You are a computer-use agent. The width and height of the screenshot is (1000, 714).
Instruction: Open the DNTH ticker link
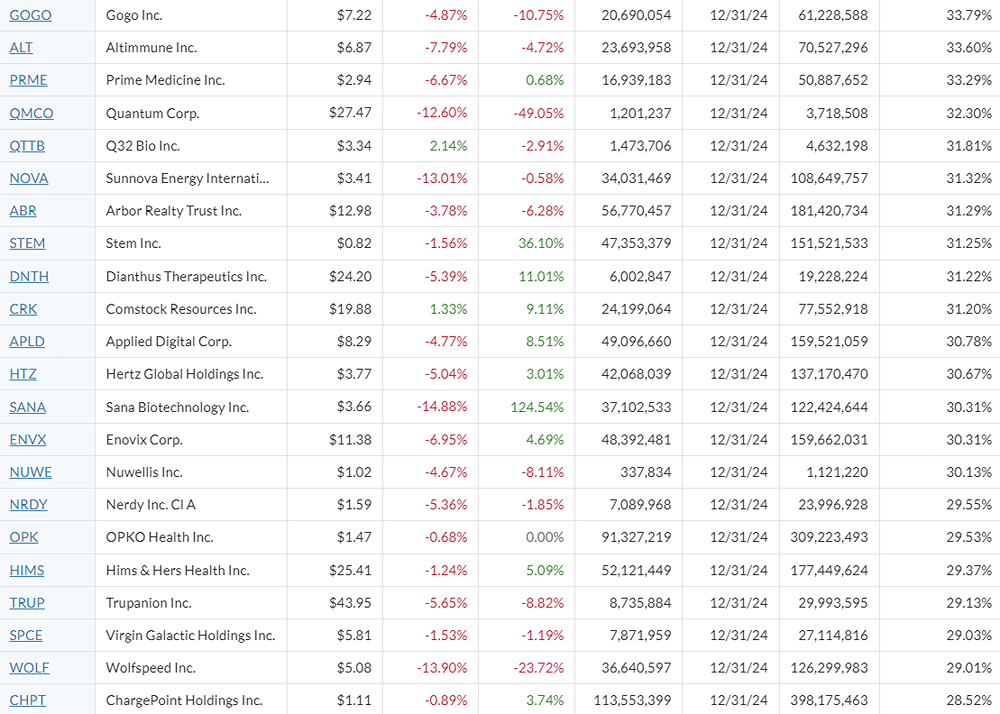(29, 276)
